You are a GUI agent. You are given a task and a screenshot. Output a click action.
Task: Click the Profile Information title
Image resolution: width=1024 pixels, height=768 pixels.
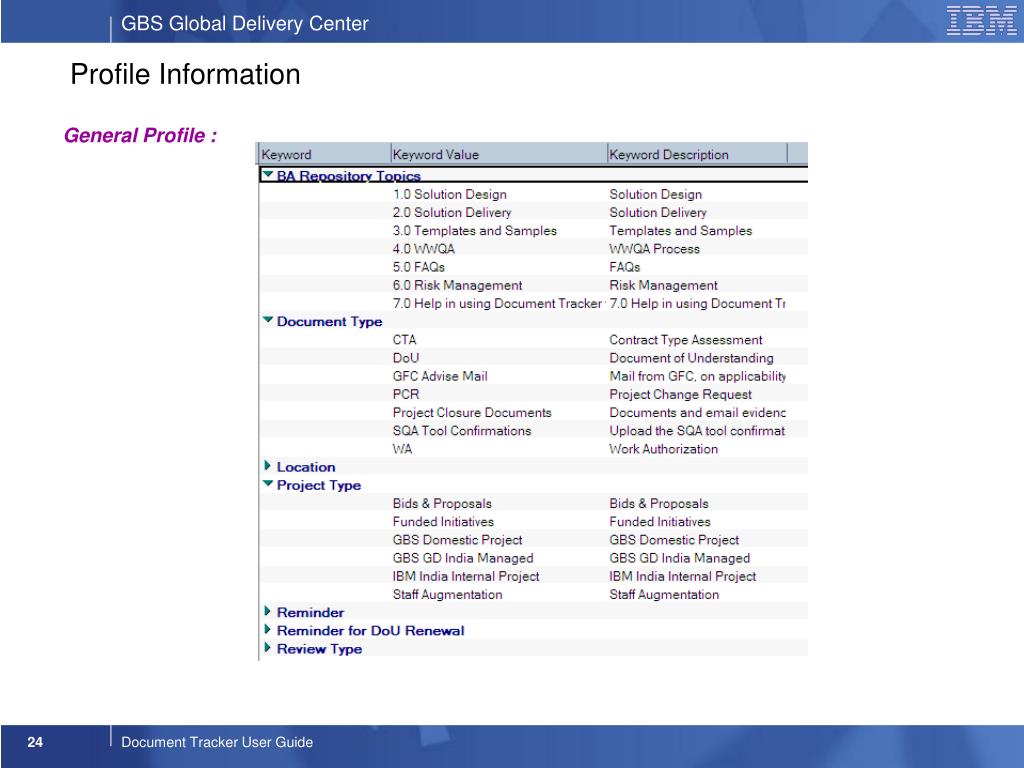point(185,74)
